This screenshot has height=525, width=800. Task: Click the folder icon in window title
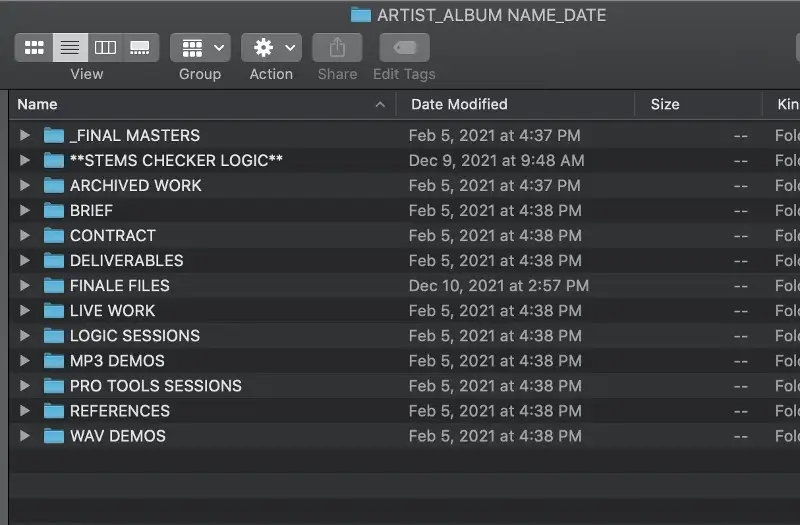361,15
